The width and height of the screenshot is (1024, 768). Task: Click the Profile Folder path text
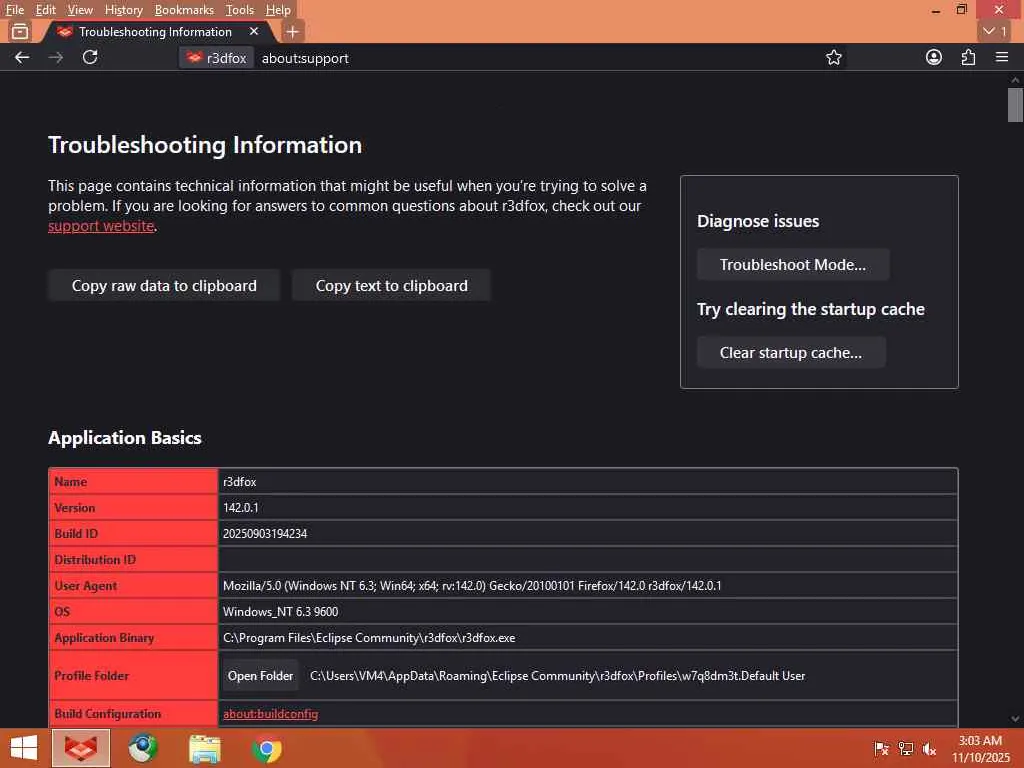557,676
